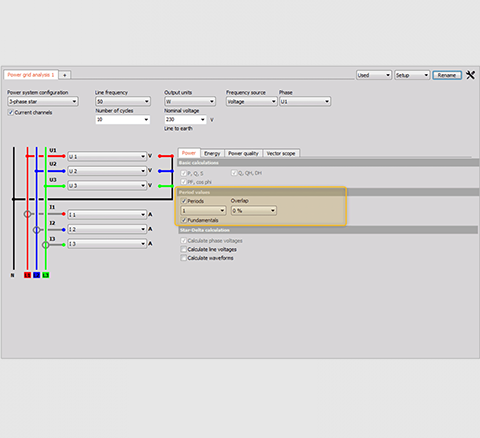Open the wrench and screwdriver settings icon
The width and height of the screenshot is (480, 438).
coord(470,75)
